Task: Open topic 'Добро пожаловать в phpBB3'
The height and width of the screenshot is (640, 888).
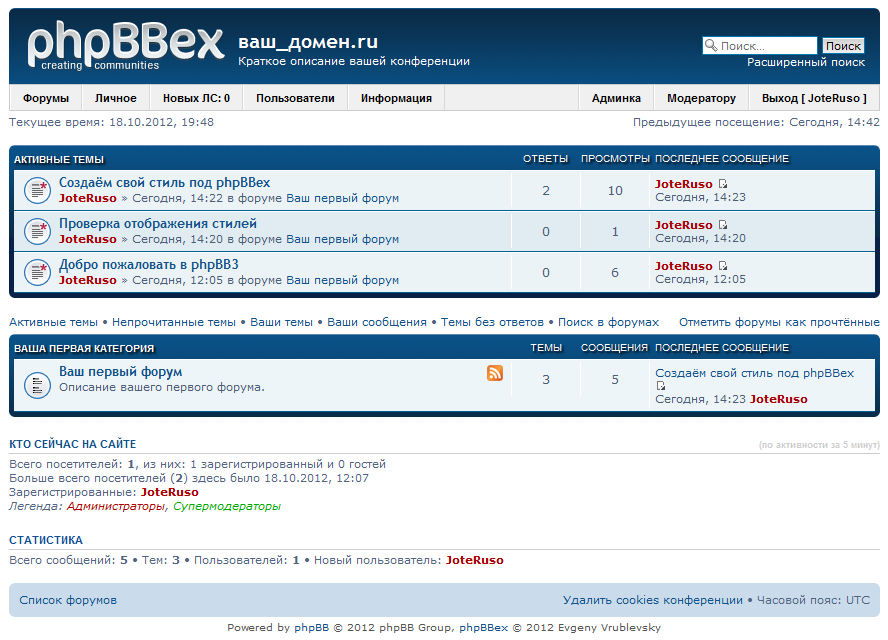Action: pyautogui.click(x=148, y=264)
